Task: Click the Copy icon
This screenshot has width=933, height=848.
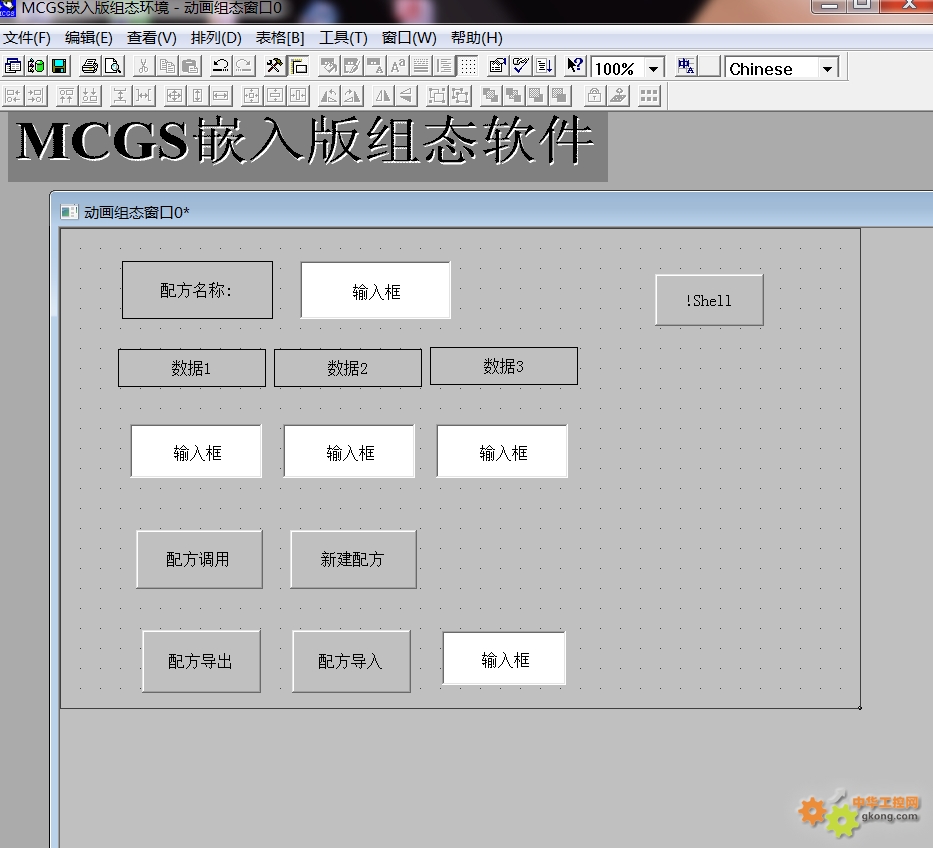Action: (167, 66)
